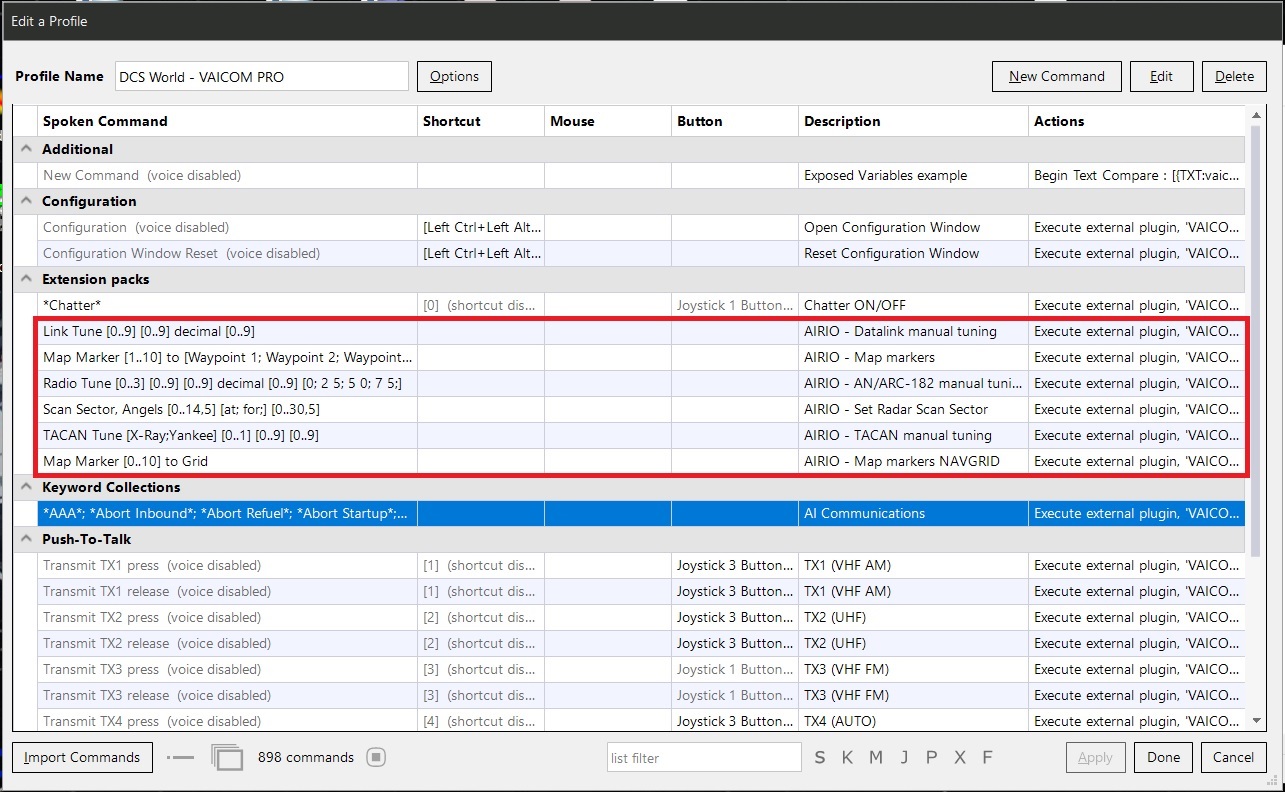This screenshot has width=1285, height=794.
Task: Sort by Mouse column header
Action: (608, 121)
